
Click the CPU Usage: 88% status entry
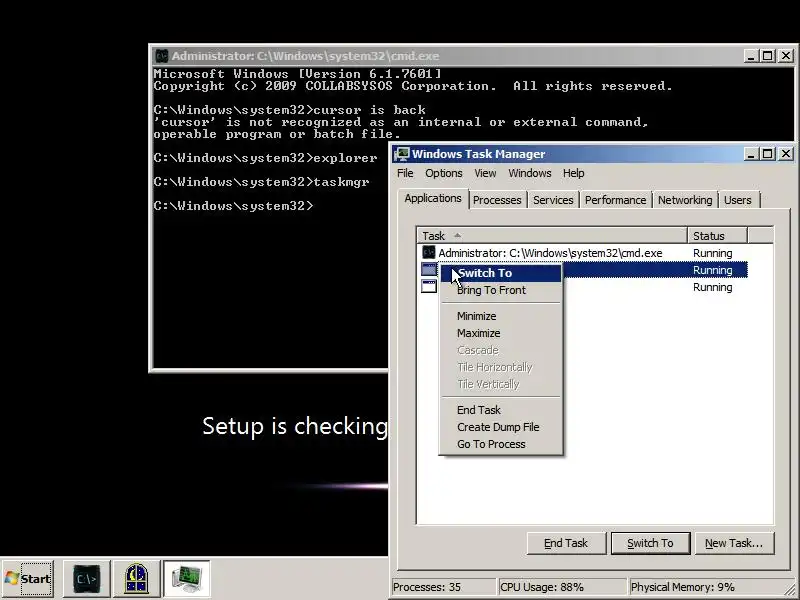tap(562, 587)
